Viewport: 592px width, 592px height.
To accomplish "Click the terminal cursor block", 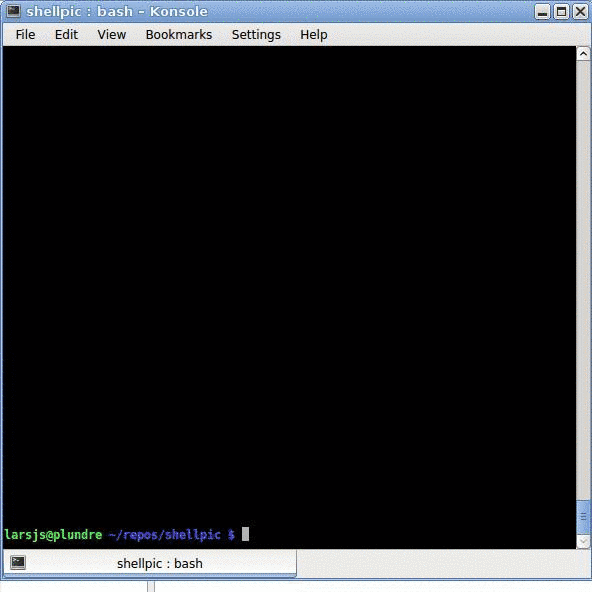I will [245, 534].
